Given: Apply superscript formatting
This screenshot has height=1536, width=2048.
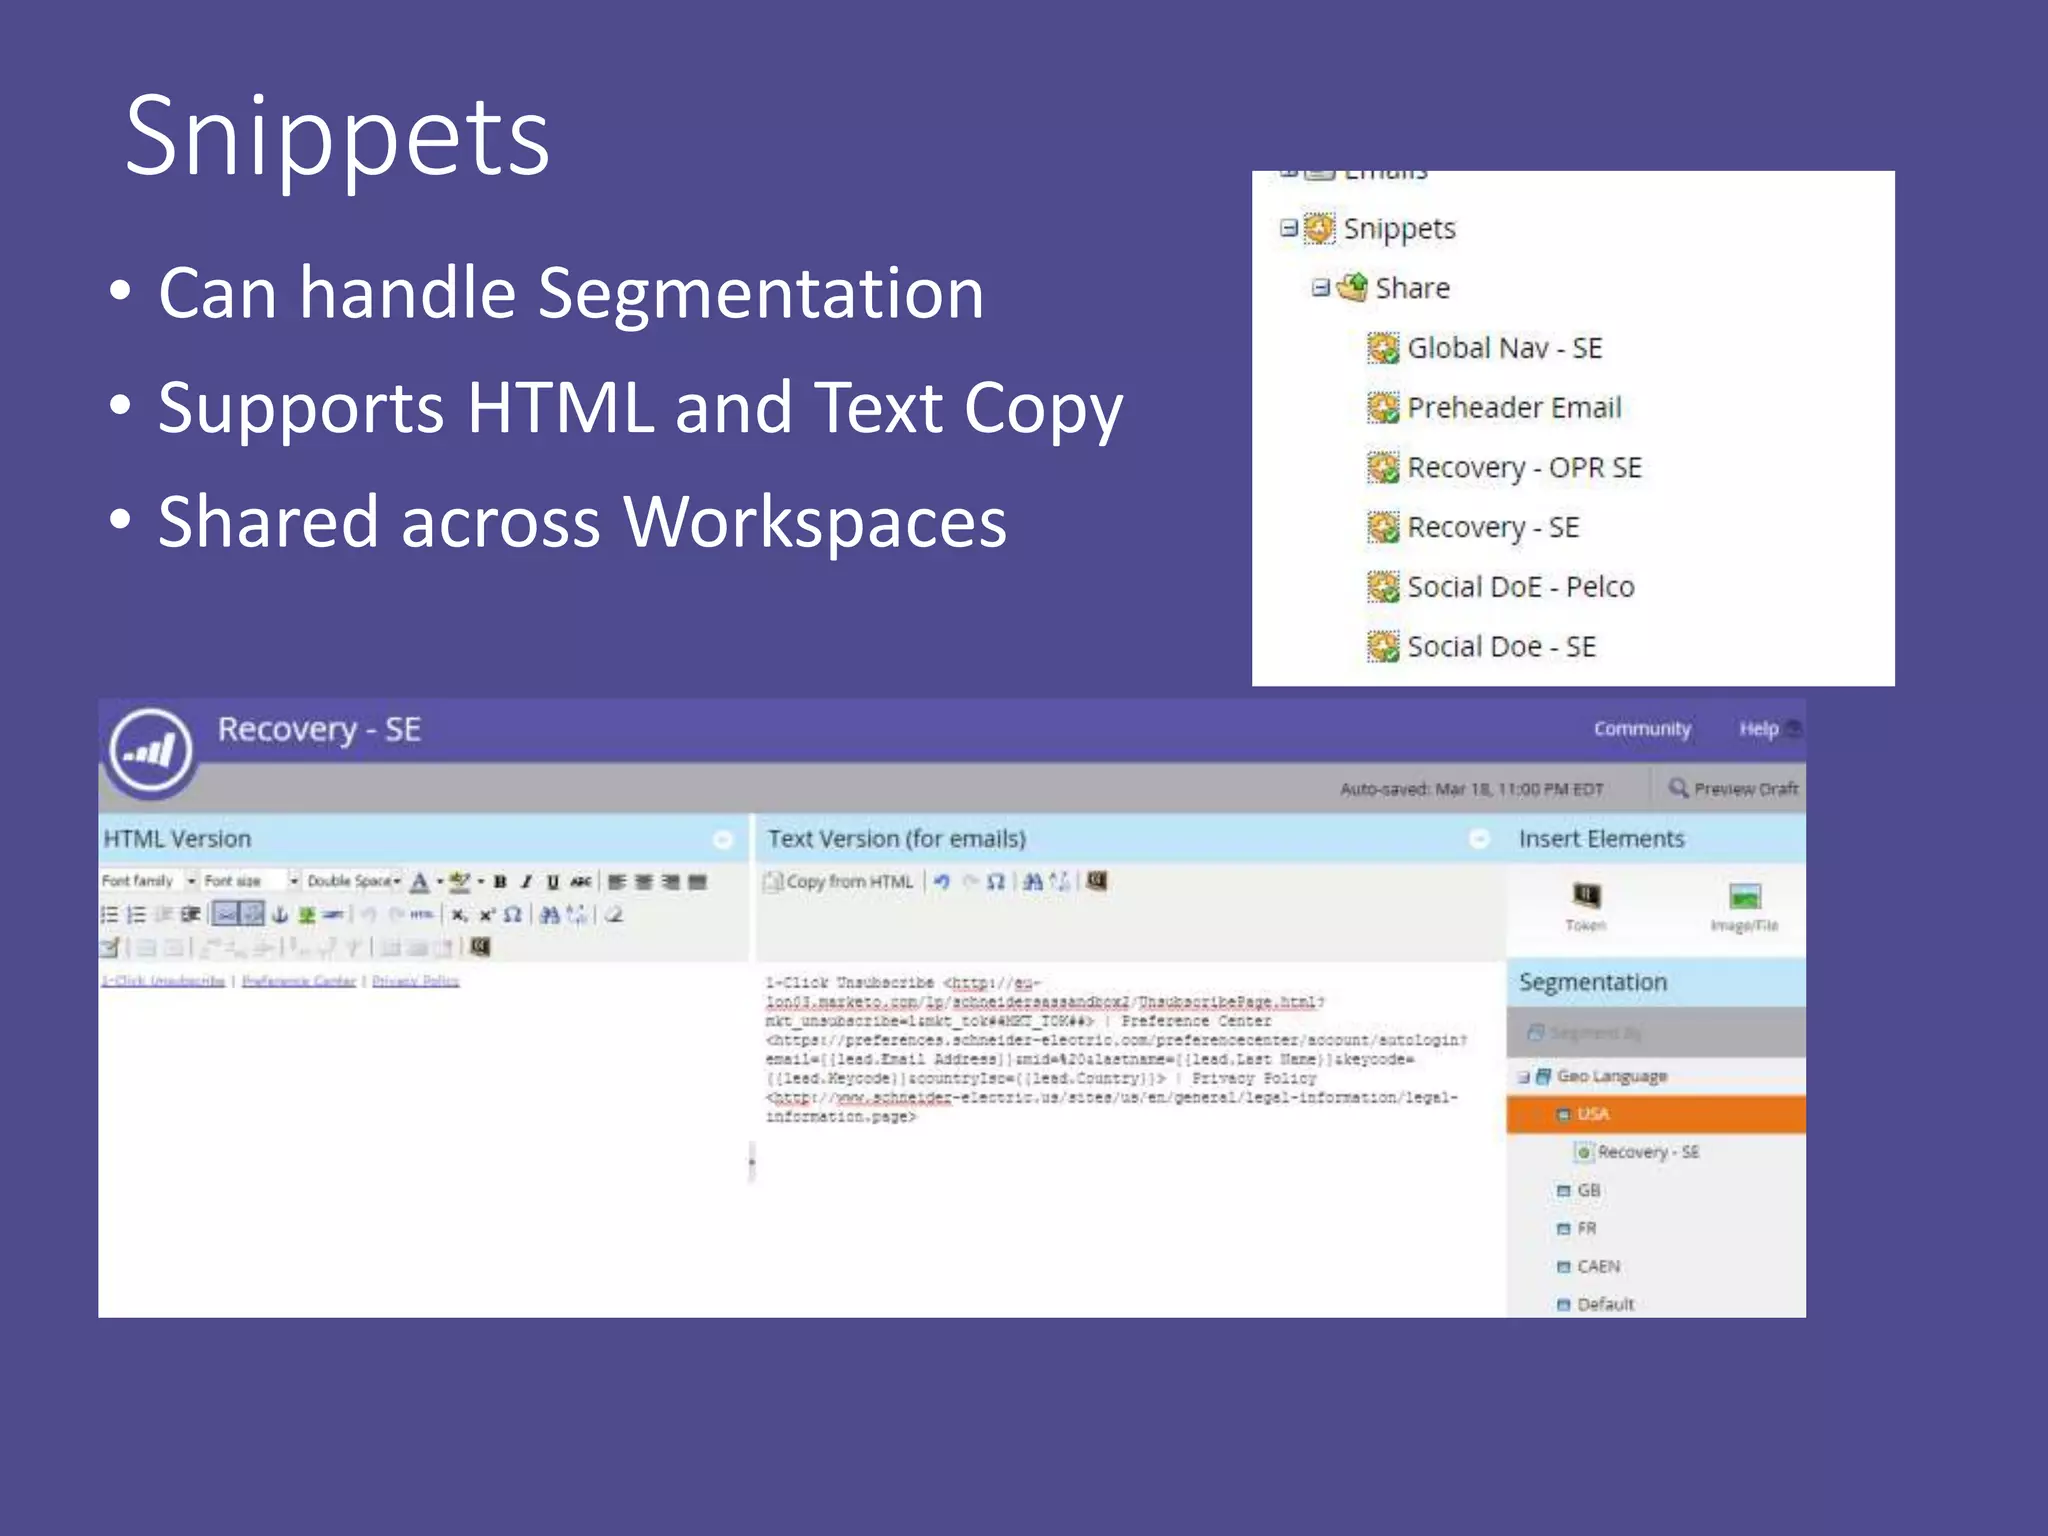Looking at the screenshot, I should tap(487, 914).
